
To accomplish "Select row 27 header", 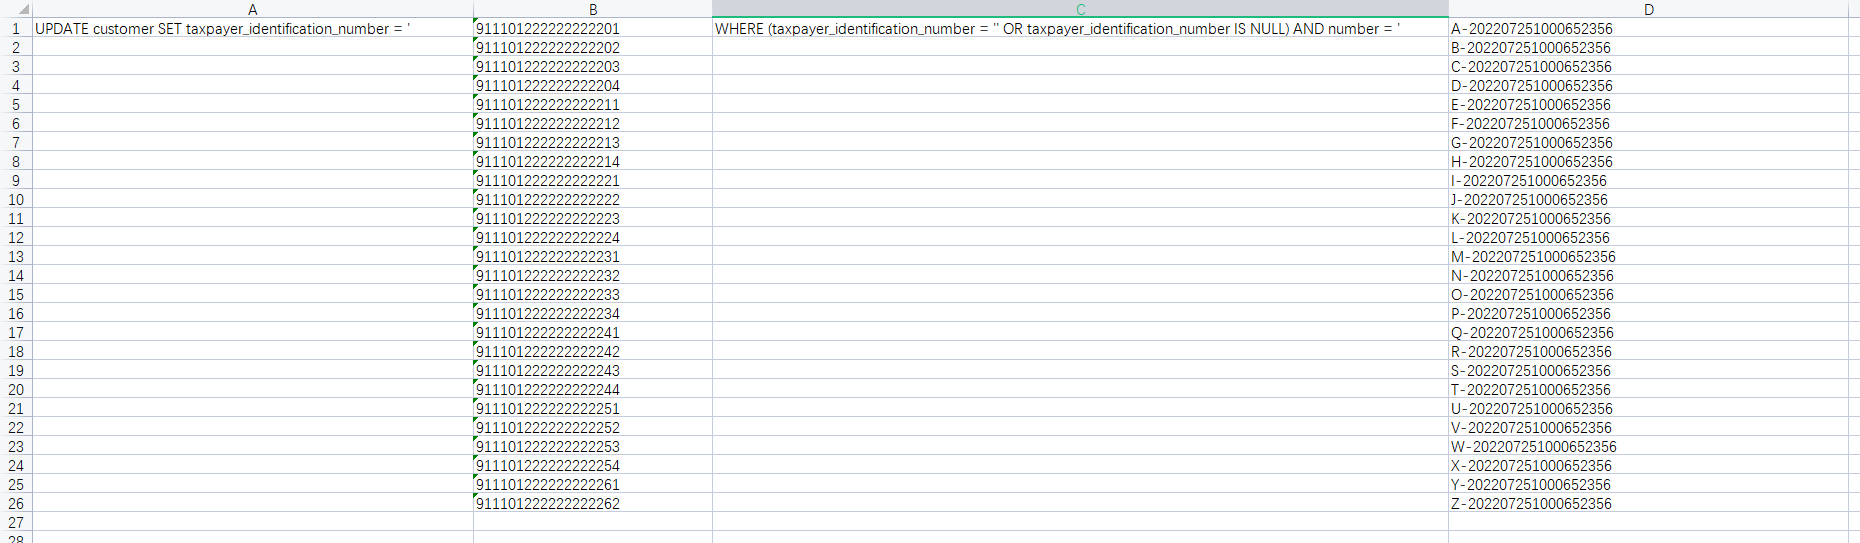I will 16,522.
